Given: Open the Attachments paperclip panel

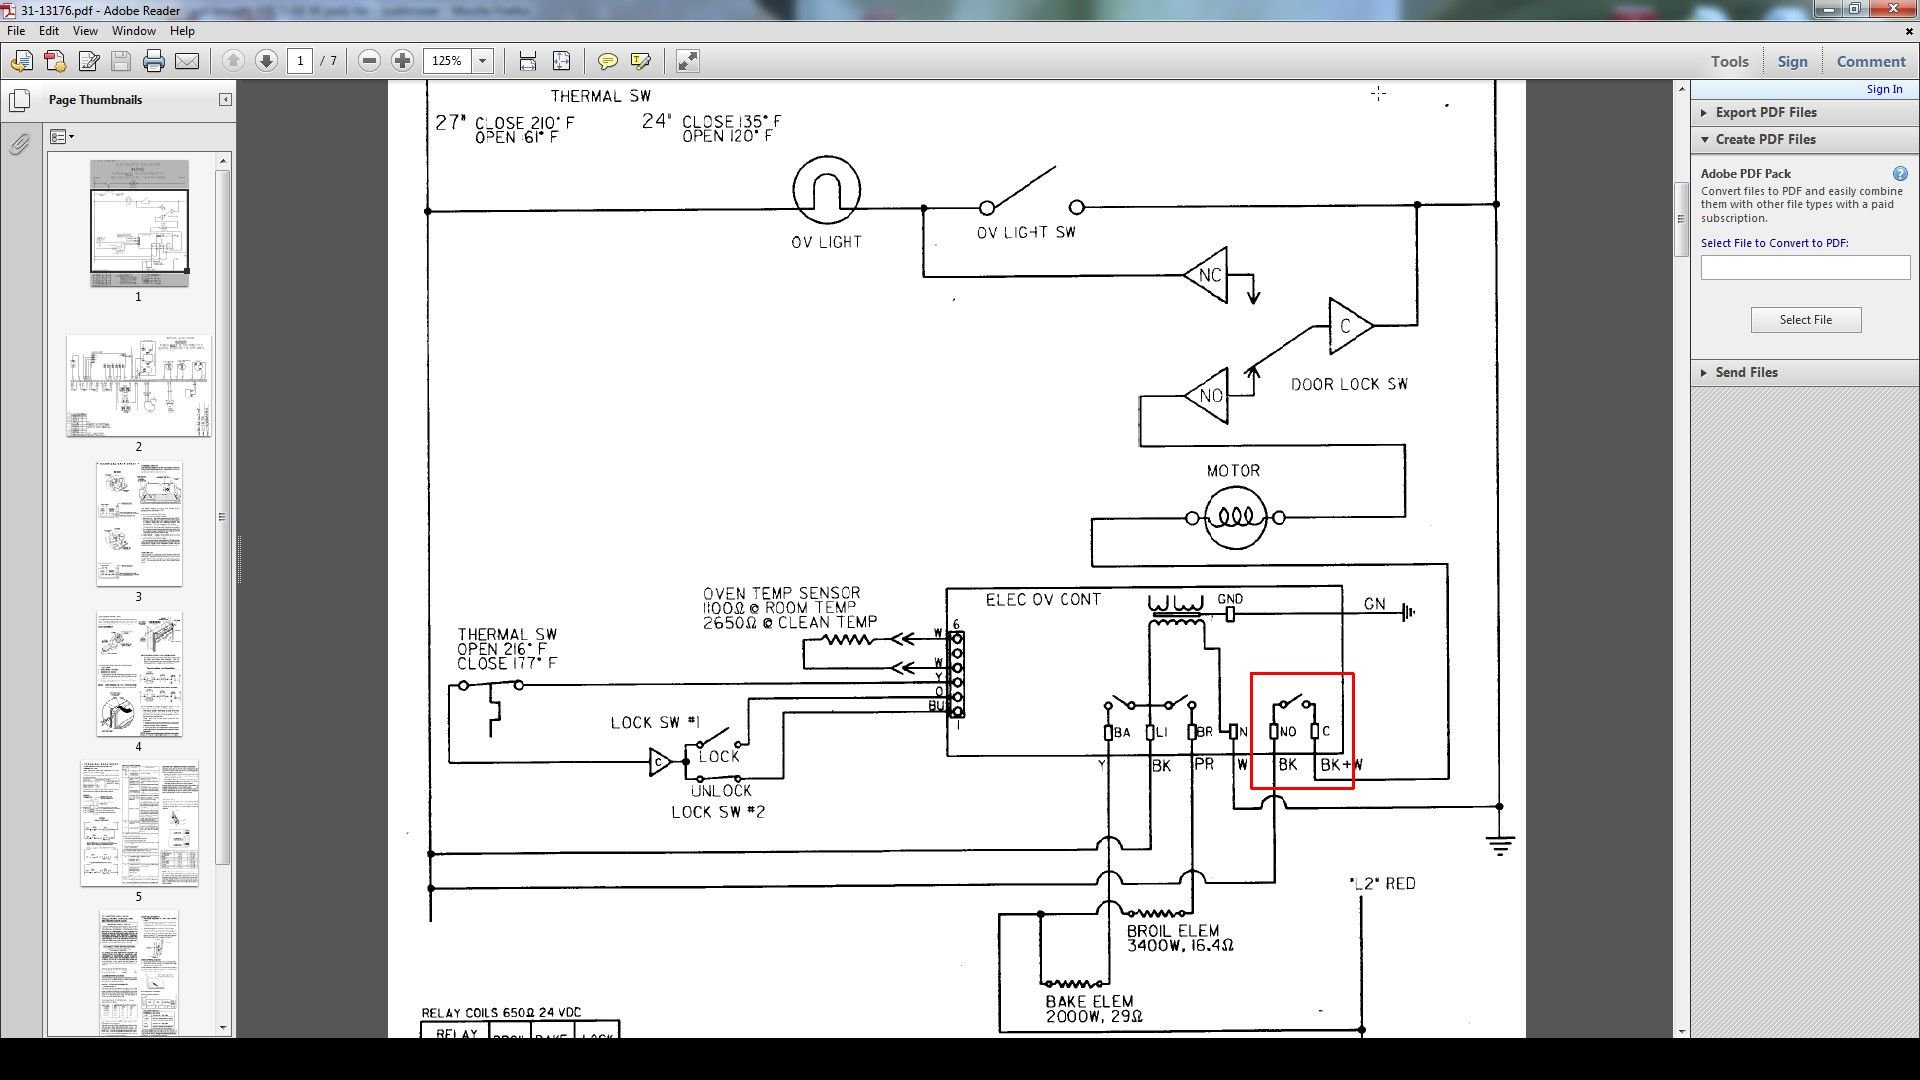Looking at the screenshot, I should tap(19, 145).
